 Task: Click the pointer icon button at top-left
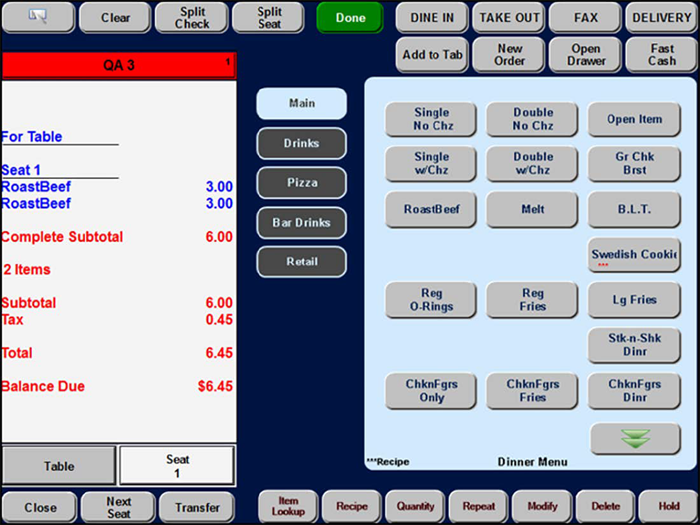38,18
